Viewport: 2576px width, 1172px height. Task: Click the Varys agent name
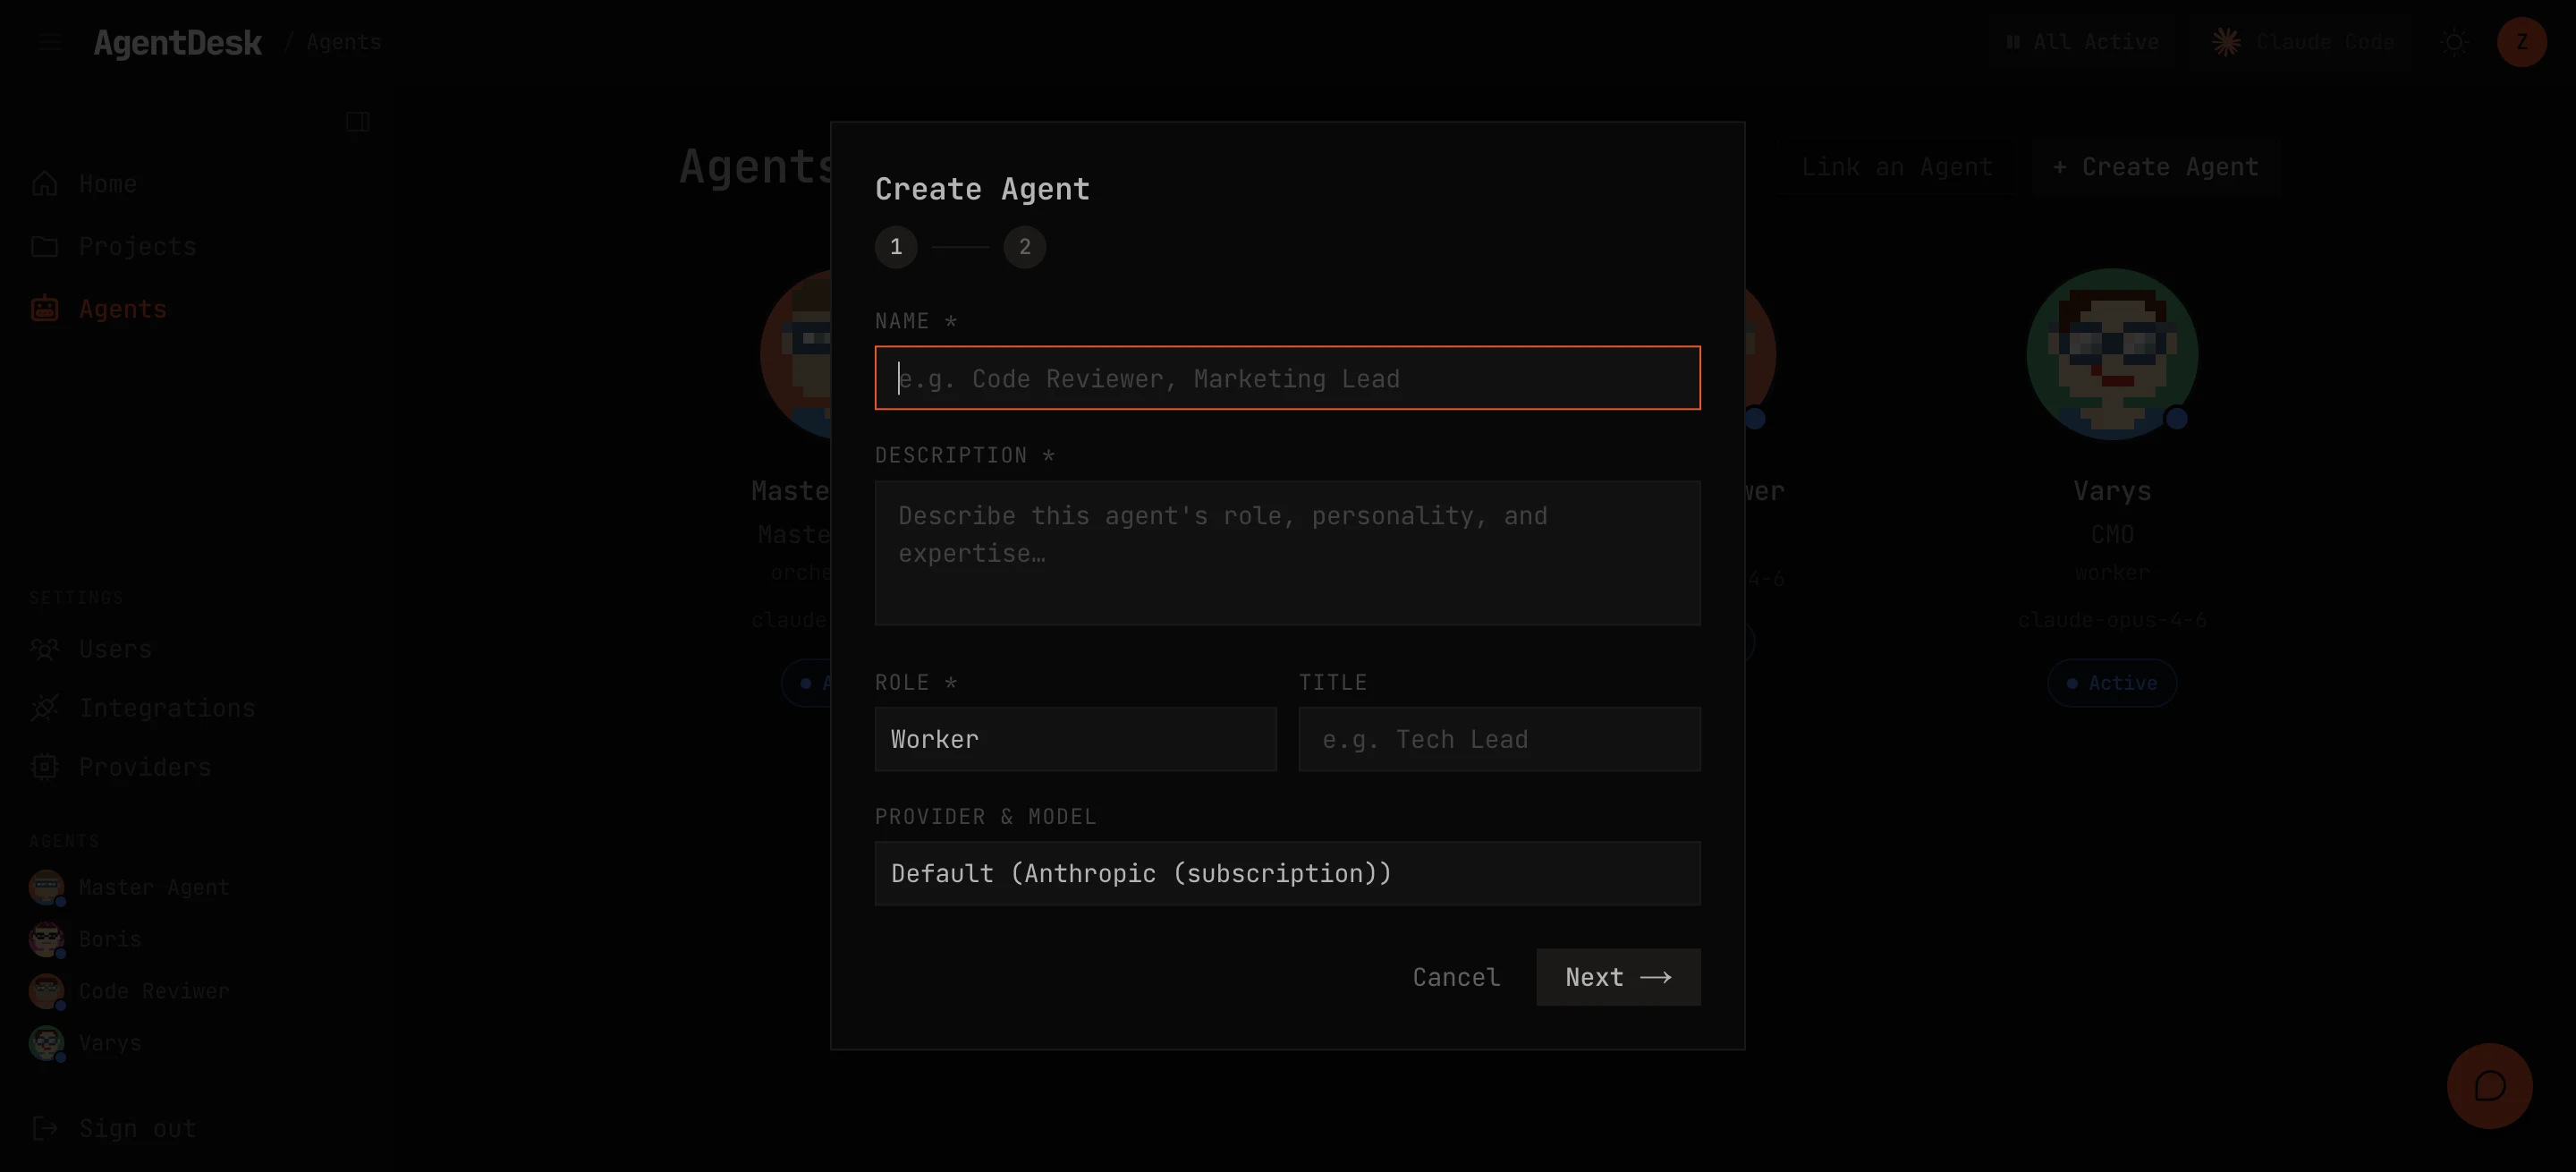point(2112,491)
